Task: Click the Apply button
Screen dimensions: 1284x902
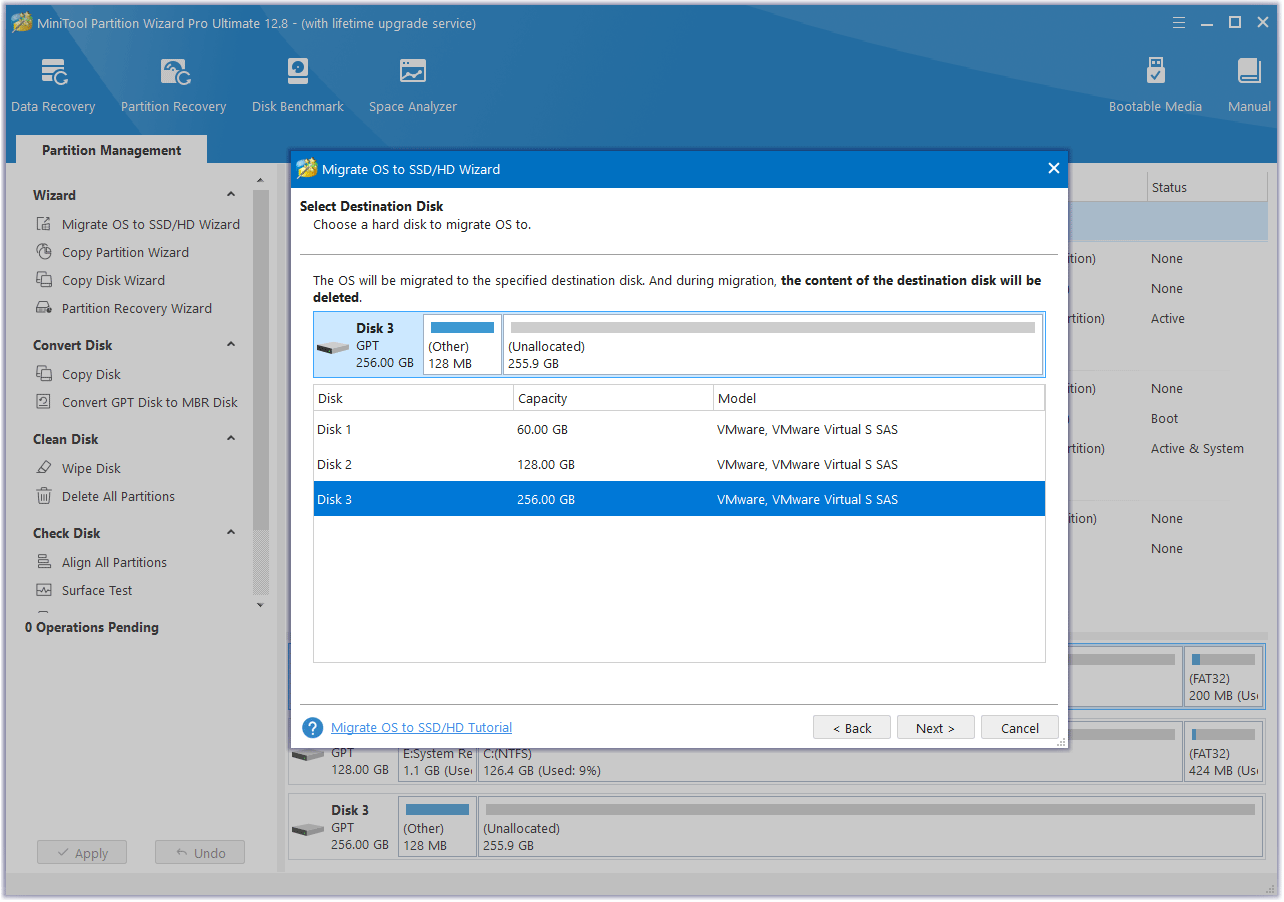Action: 82,853
